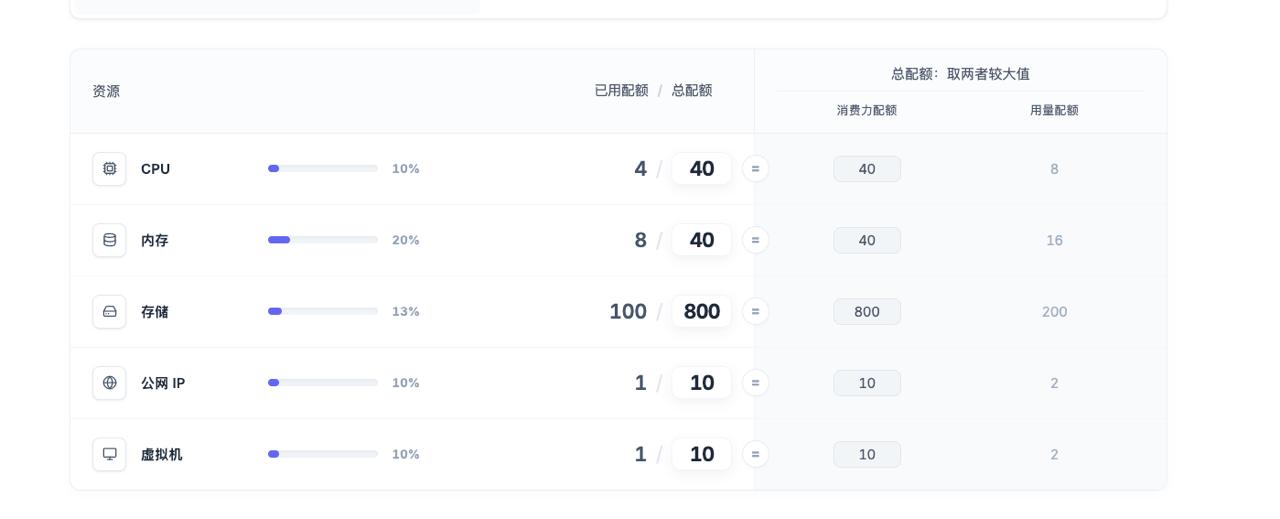Click CPU used quota value 4
Image resolution: width=1280 pixels, height=519 pixels.
pos(641,169)
